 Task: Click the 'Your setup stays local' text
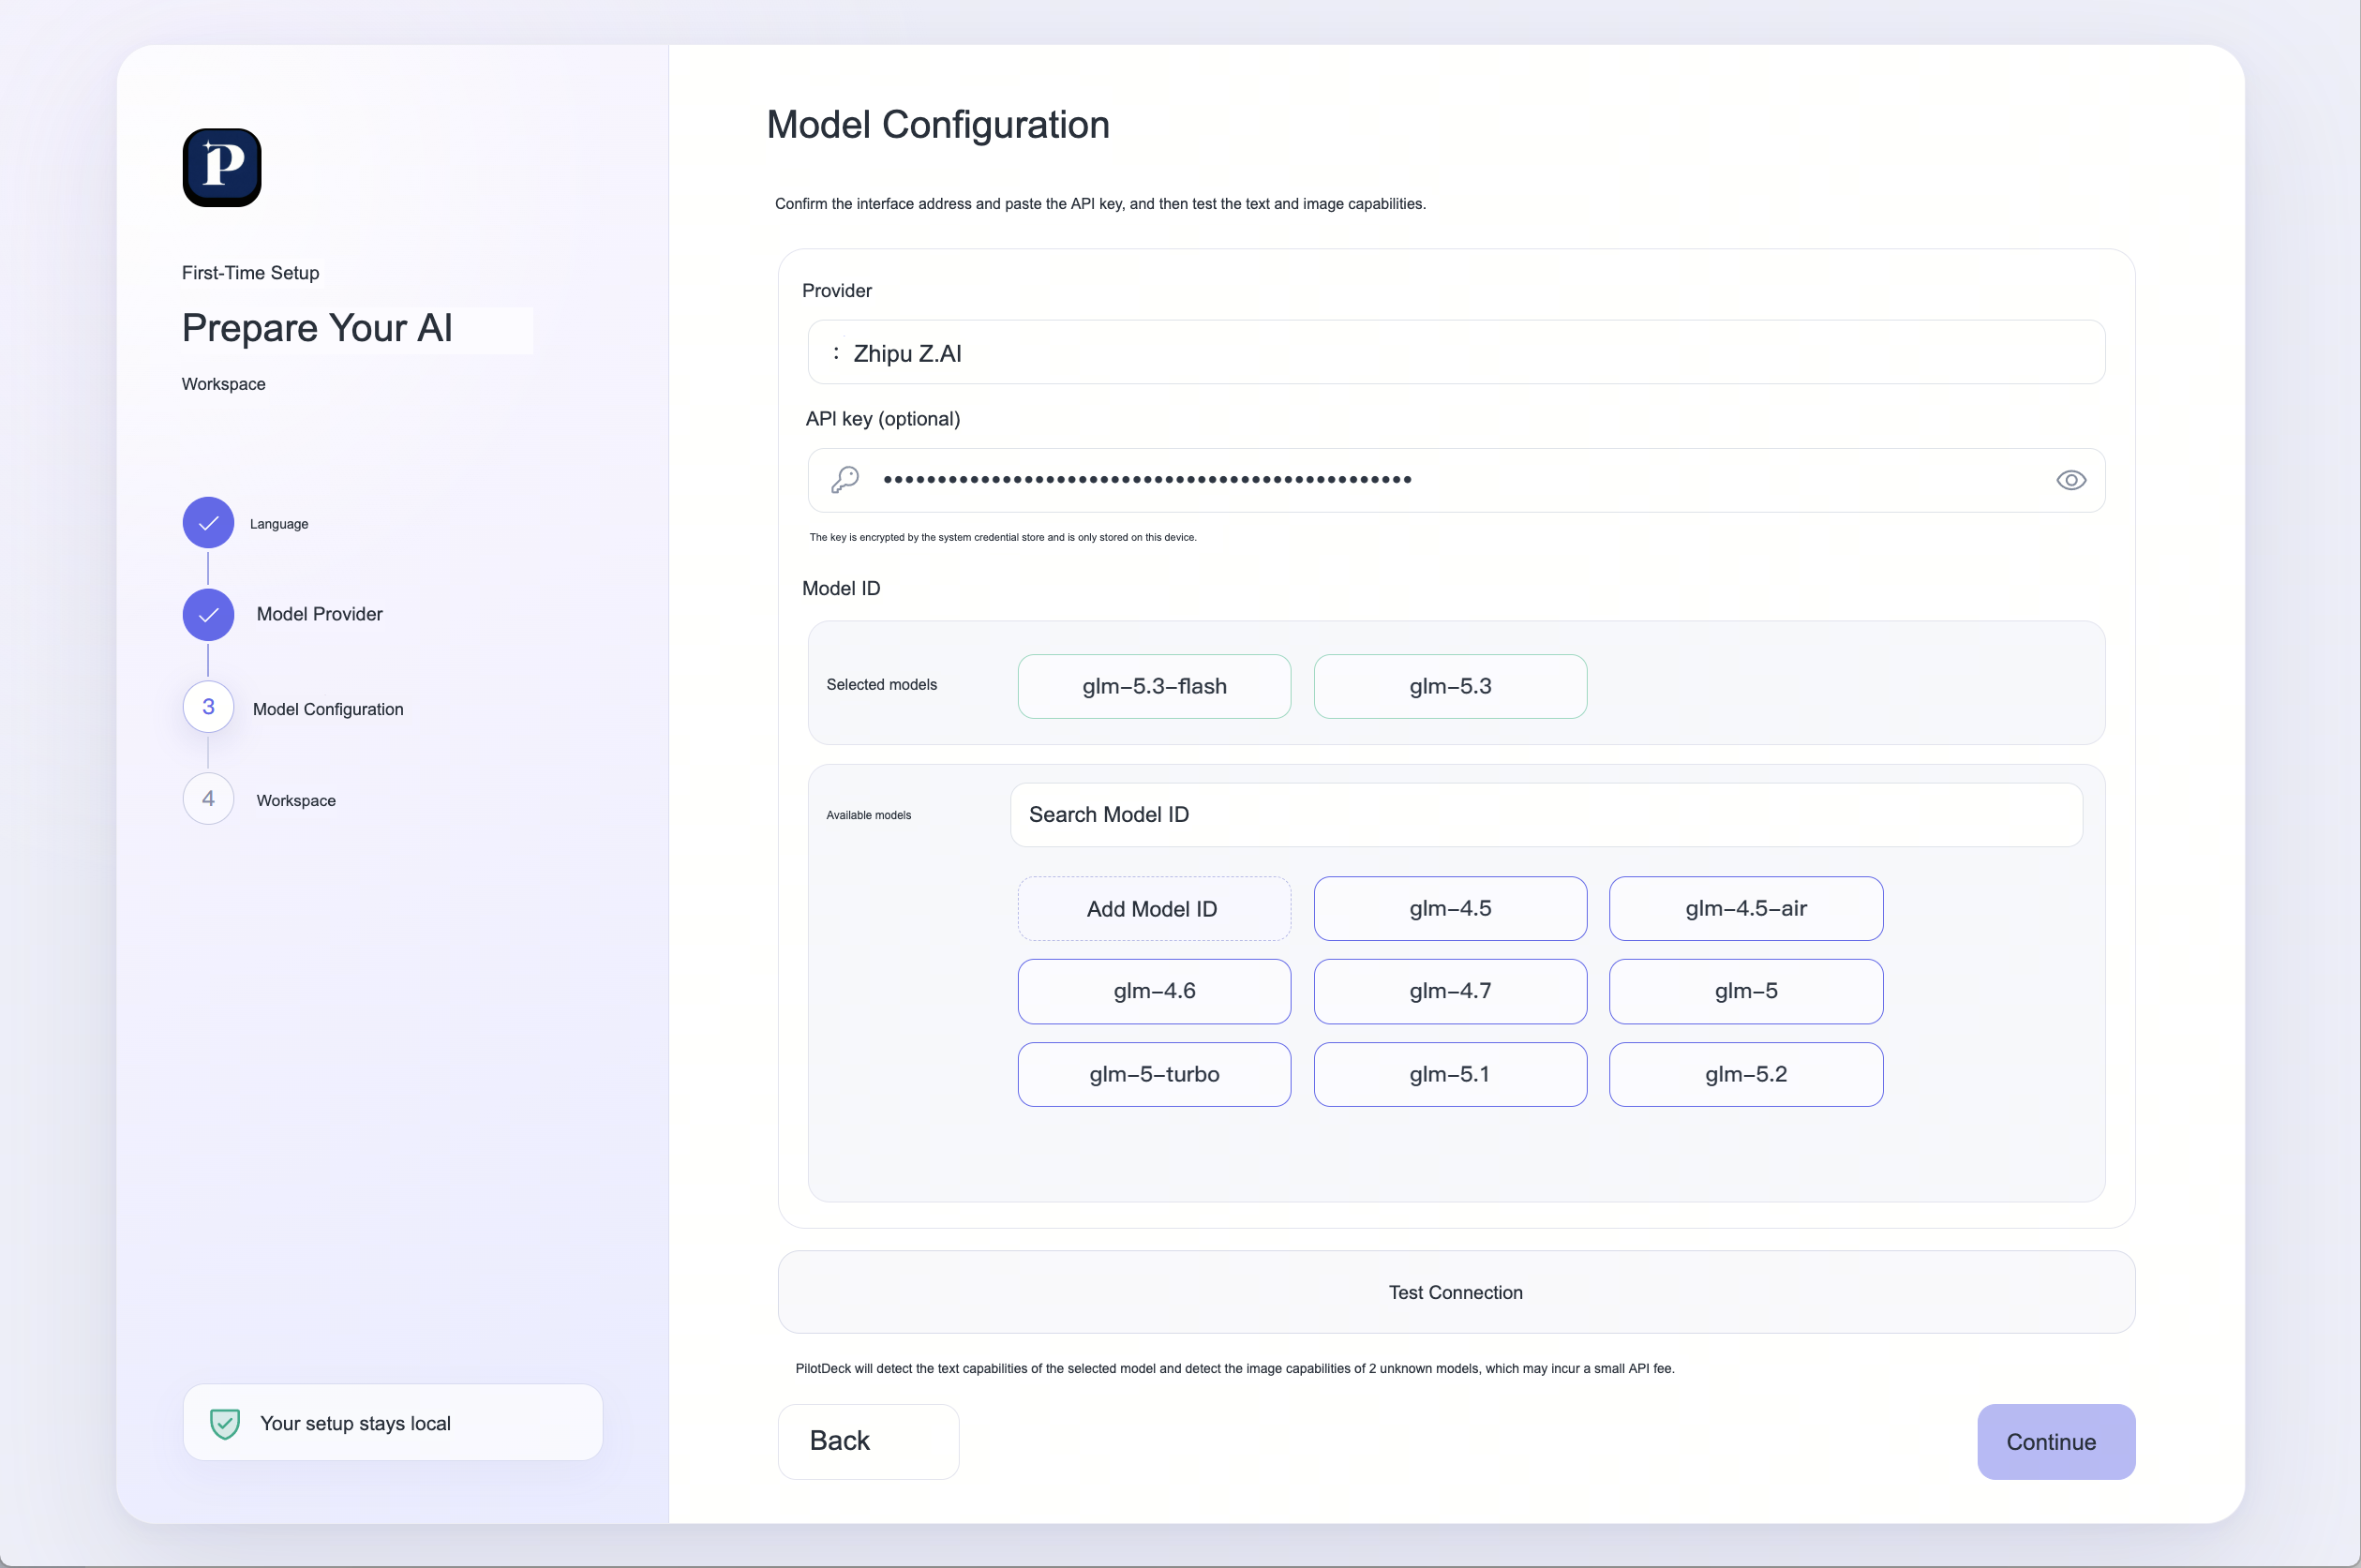pyautogui.click(x=355, y=1423)
